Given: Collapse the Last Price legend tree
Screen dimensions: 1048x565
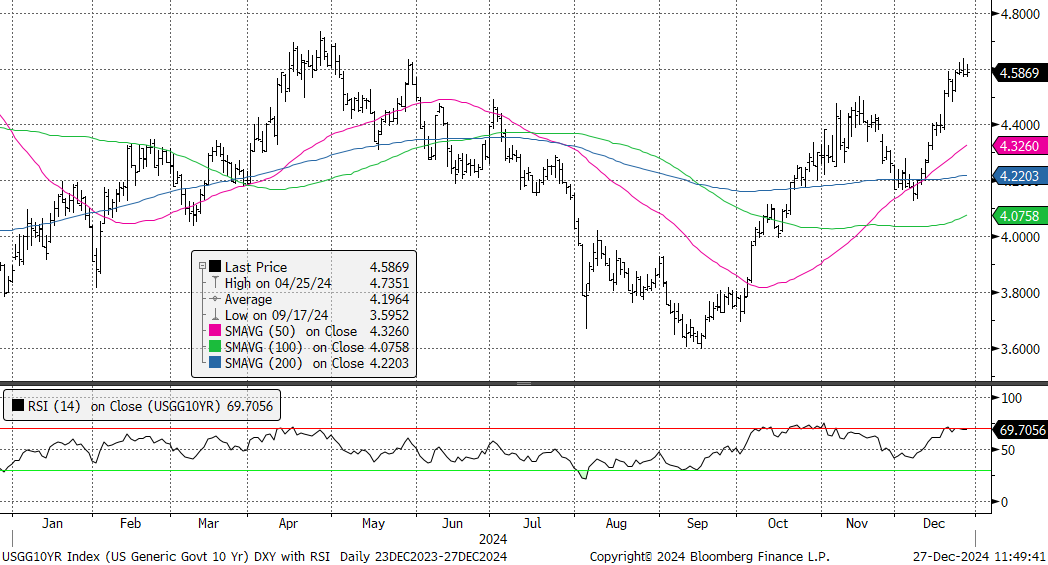Looking at the screenshot, I should coord(203,267).
